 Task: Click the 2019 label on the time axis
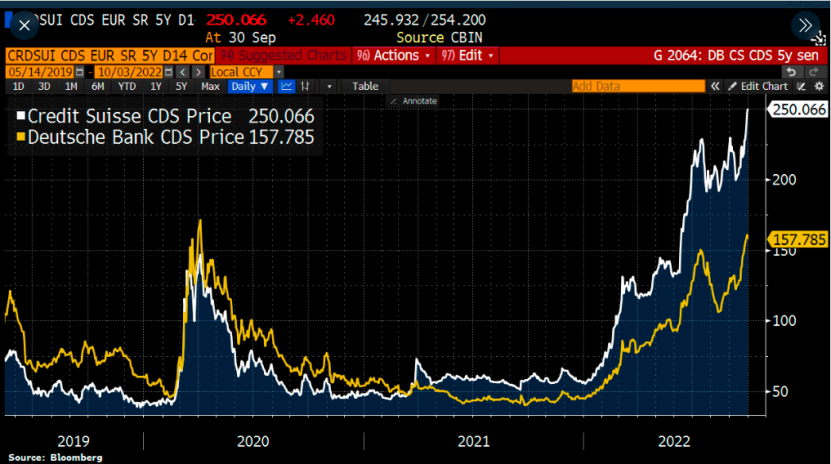click(73, 441)
